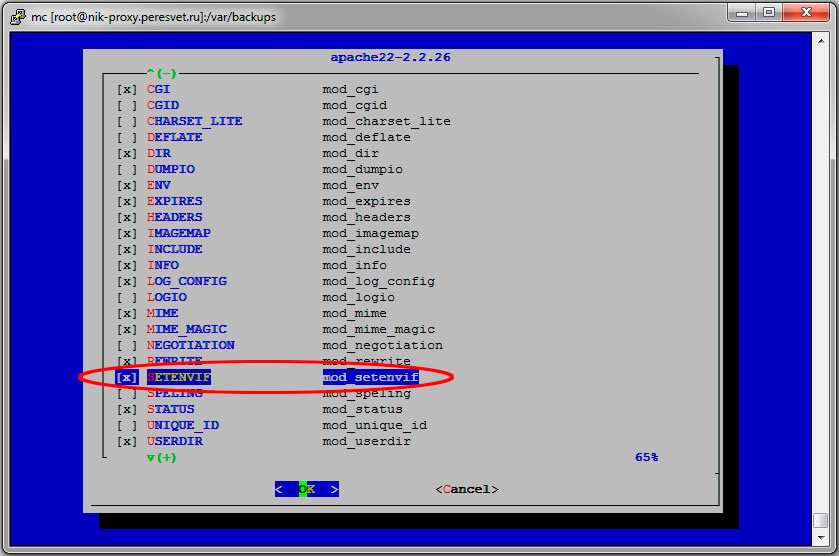Check the UNIQUE_ID module box
839x556 pixels.
(127, 425)
